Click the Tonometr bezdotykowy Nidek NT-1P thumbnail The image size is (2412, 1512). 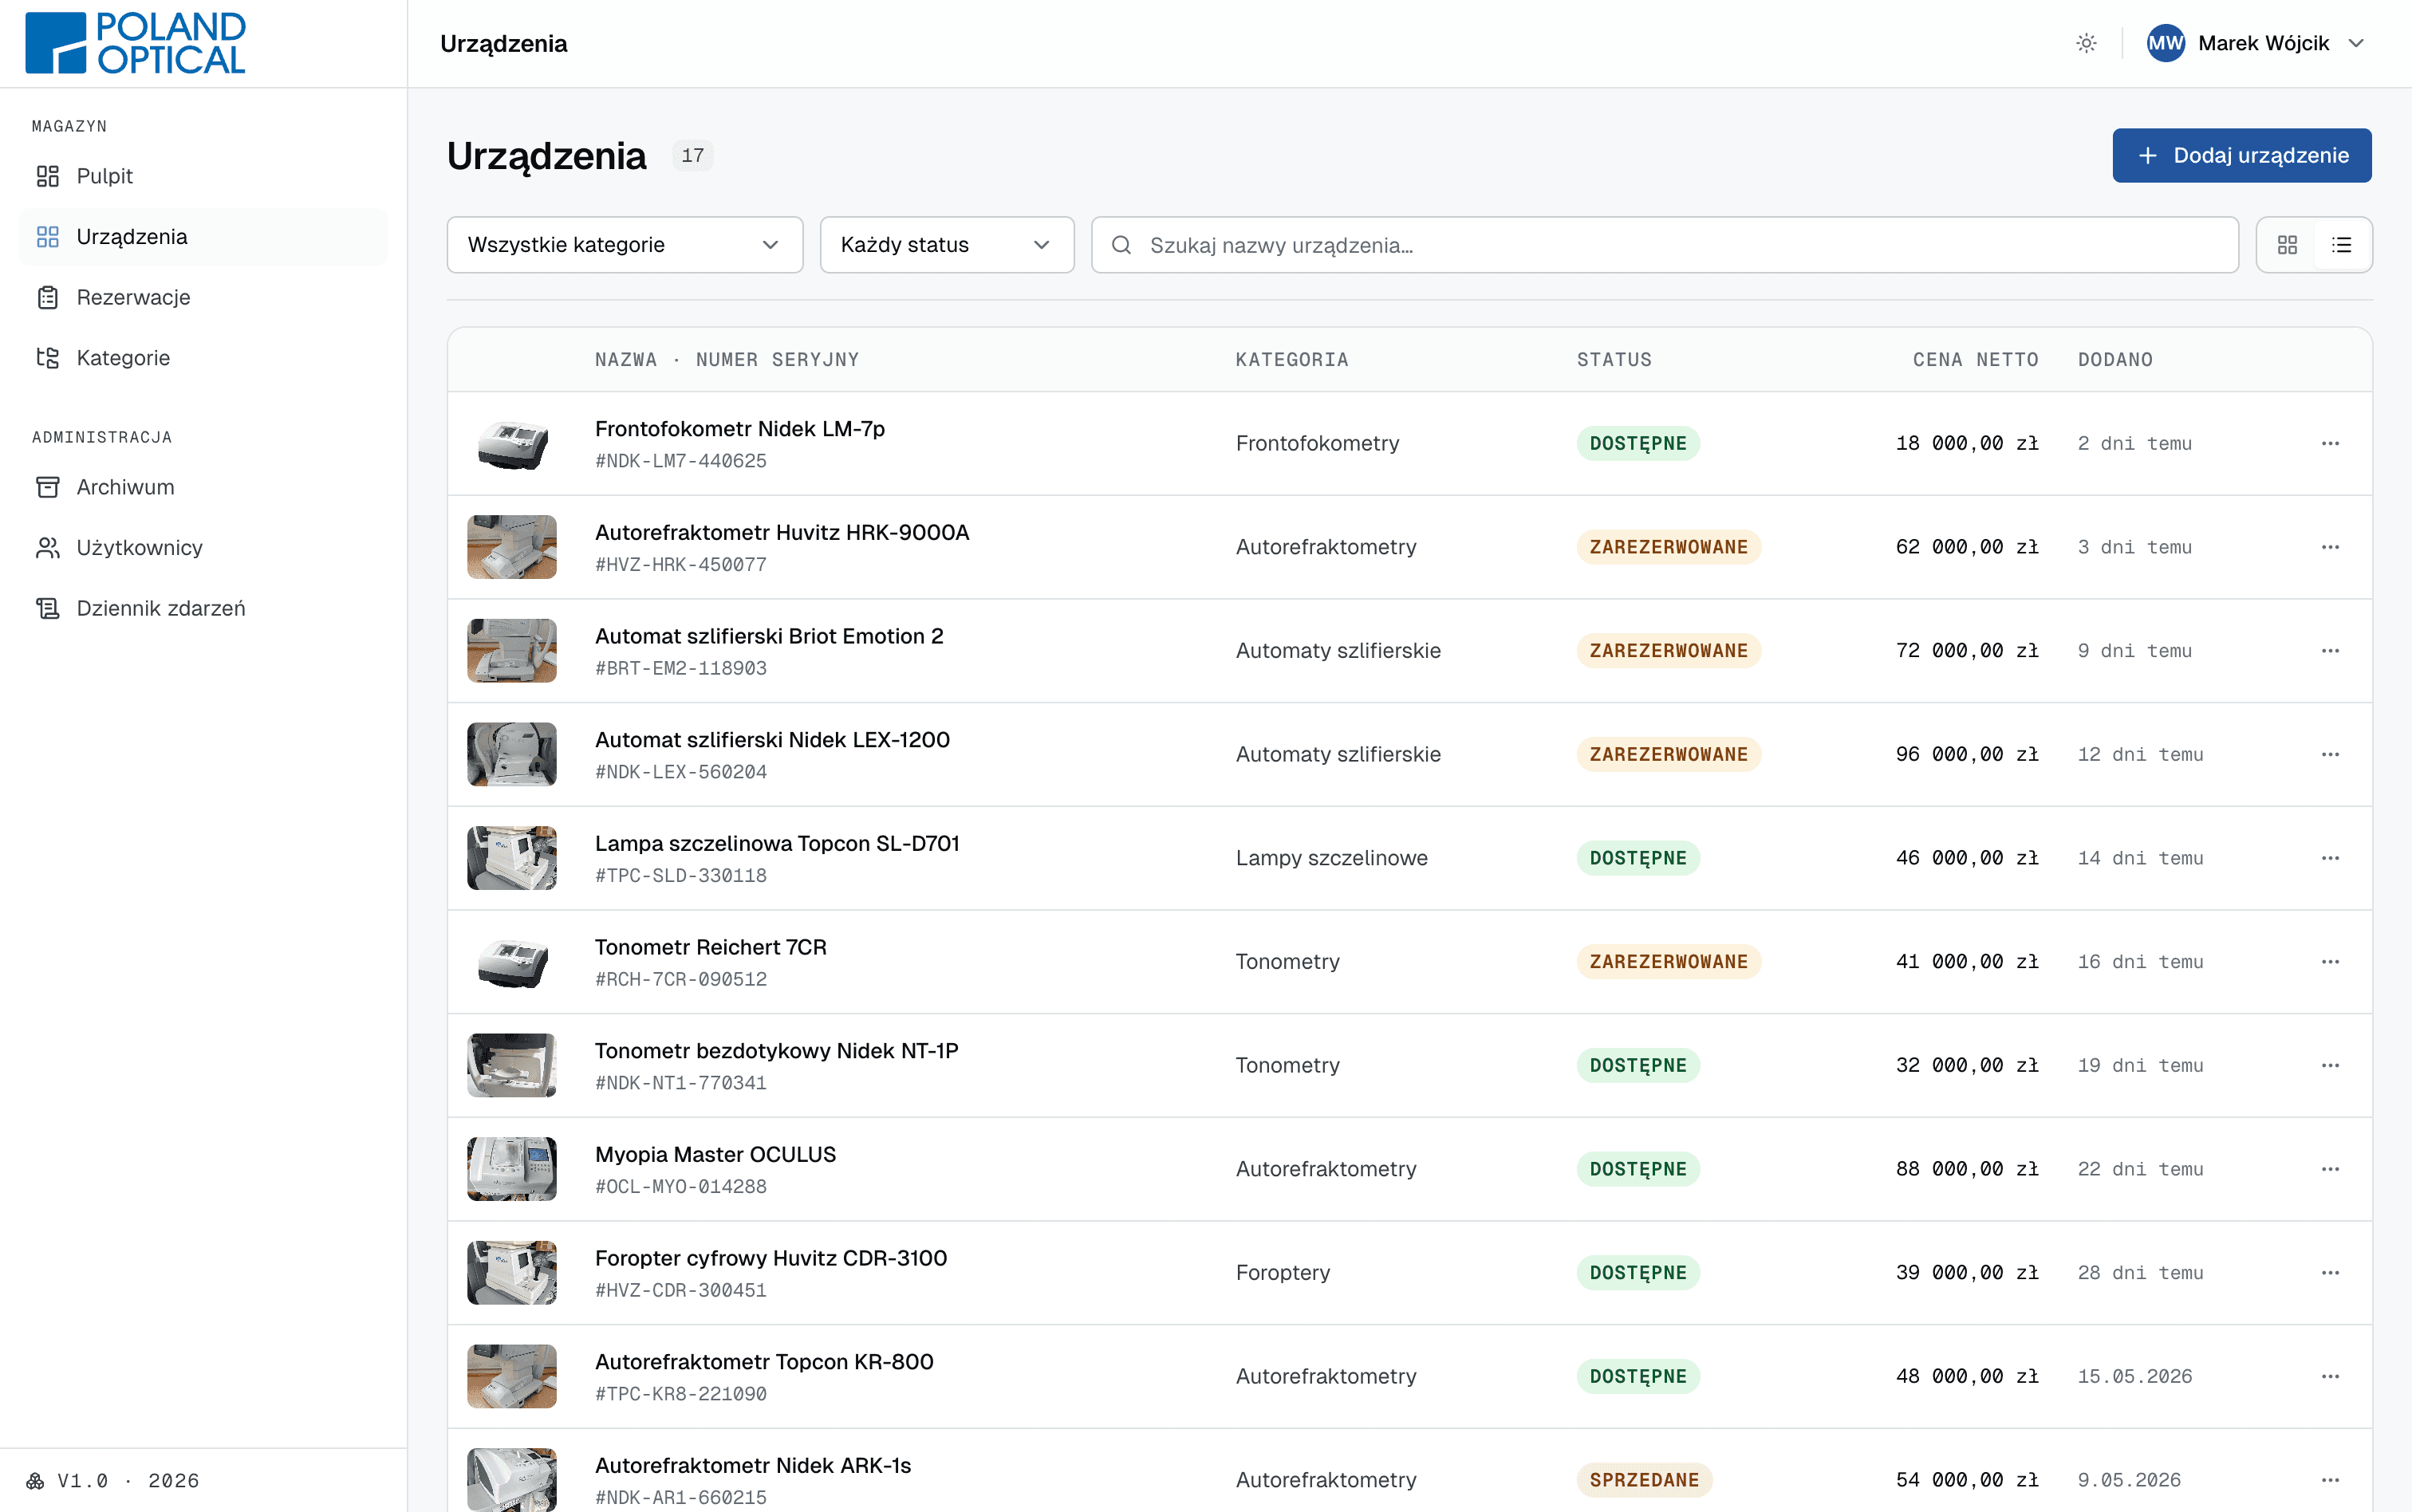(512, 1065)
